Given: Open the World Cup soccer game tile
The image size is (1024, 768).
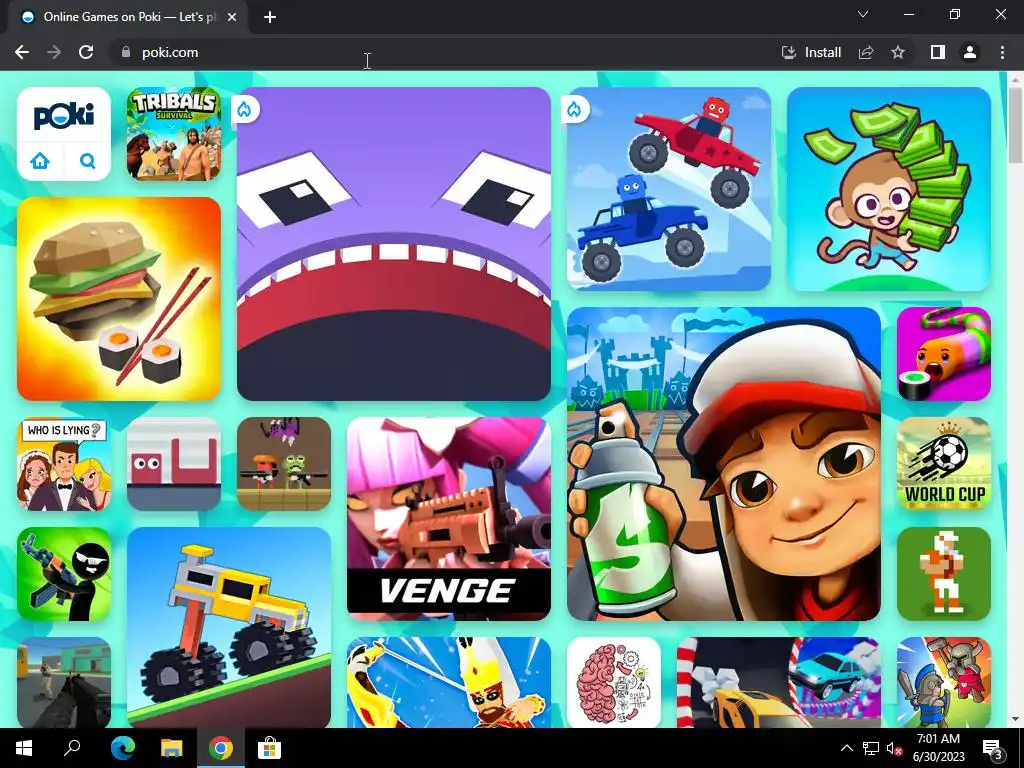Looking at the screenshot, I should tap(944, 464).
